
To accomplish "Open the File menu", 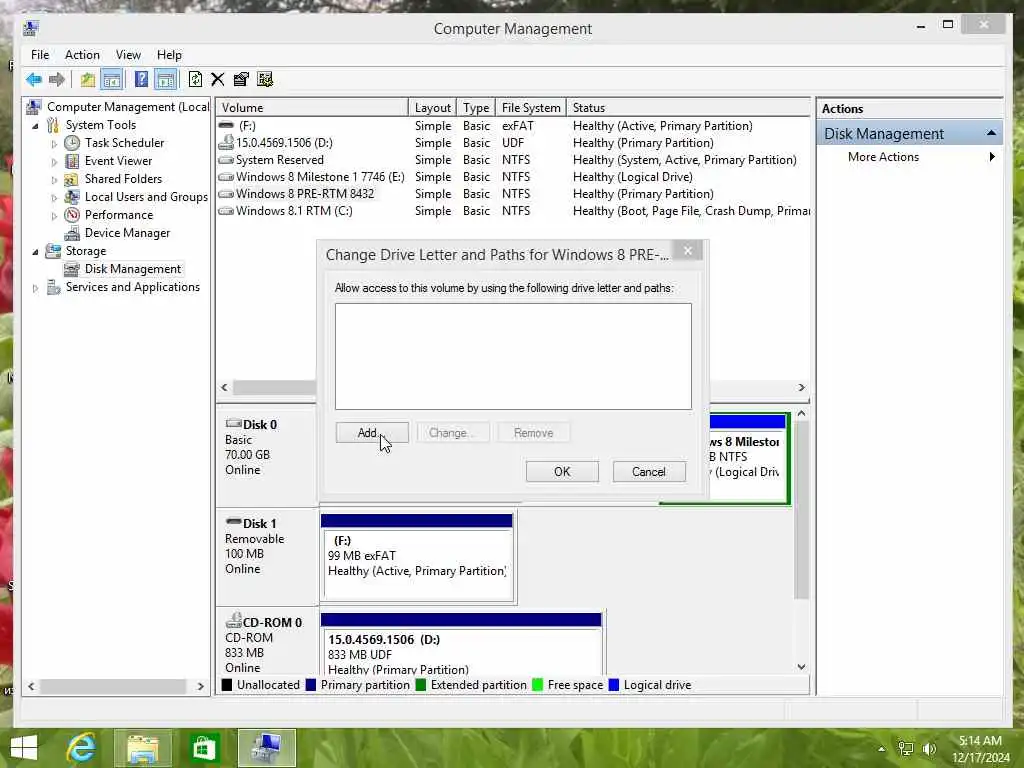I will pyautogui.click(x=40, y=55).
